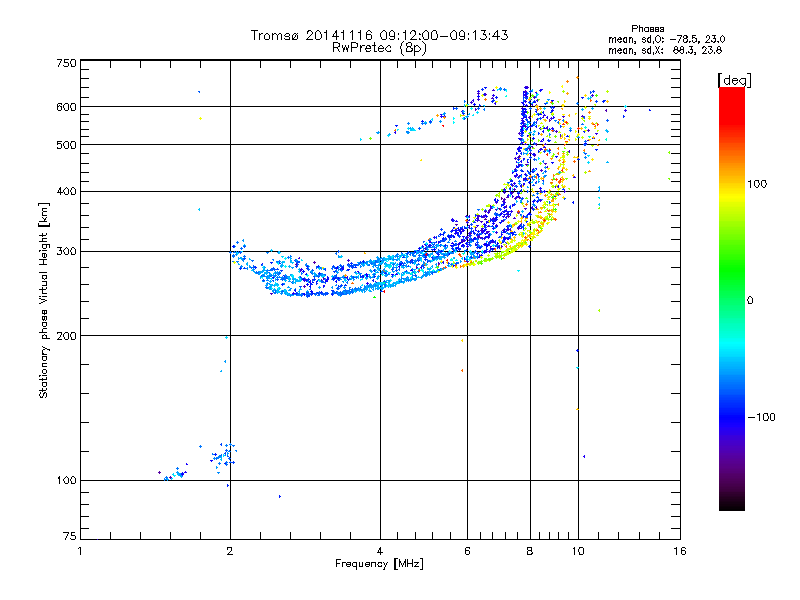The image size is (800, 600).
Task: Click the '600' y-axis tick label
Action: (x=66, y=107)
